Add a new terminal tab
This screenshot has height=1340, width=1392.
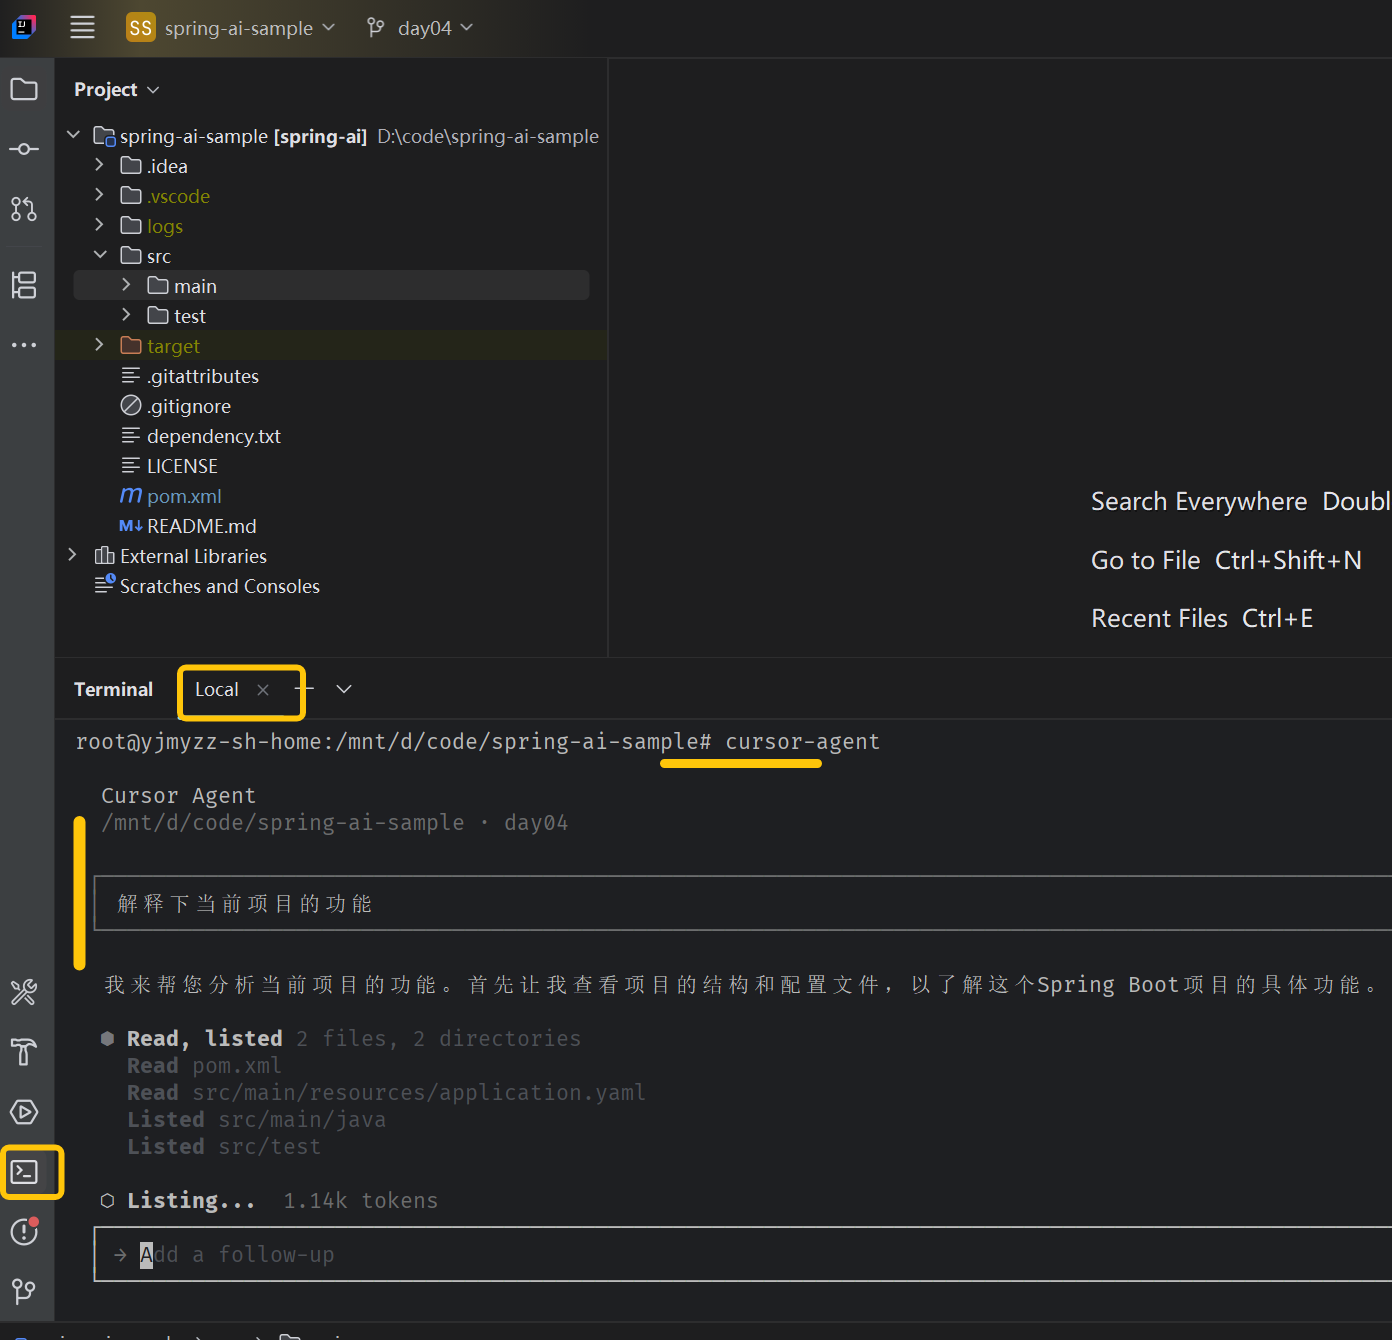point(305,689)
